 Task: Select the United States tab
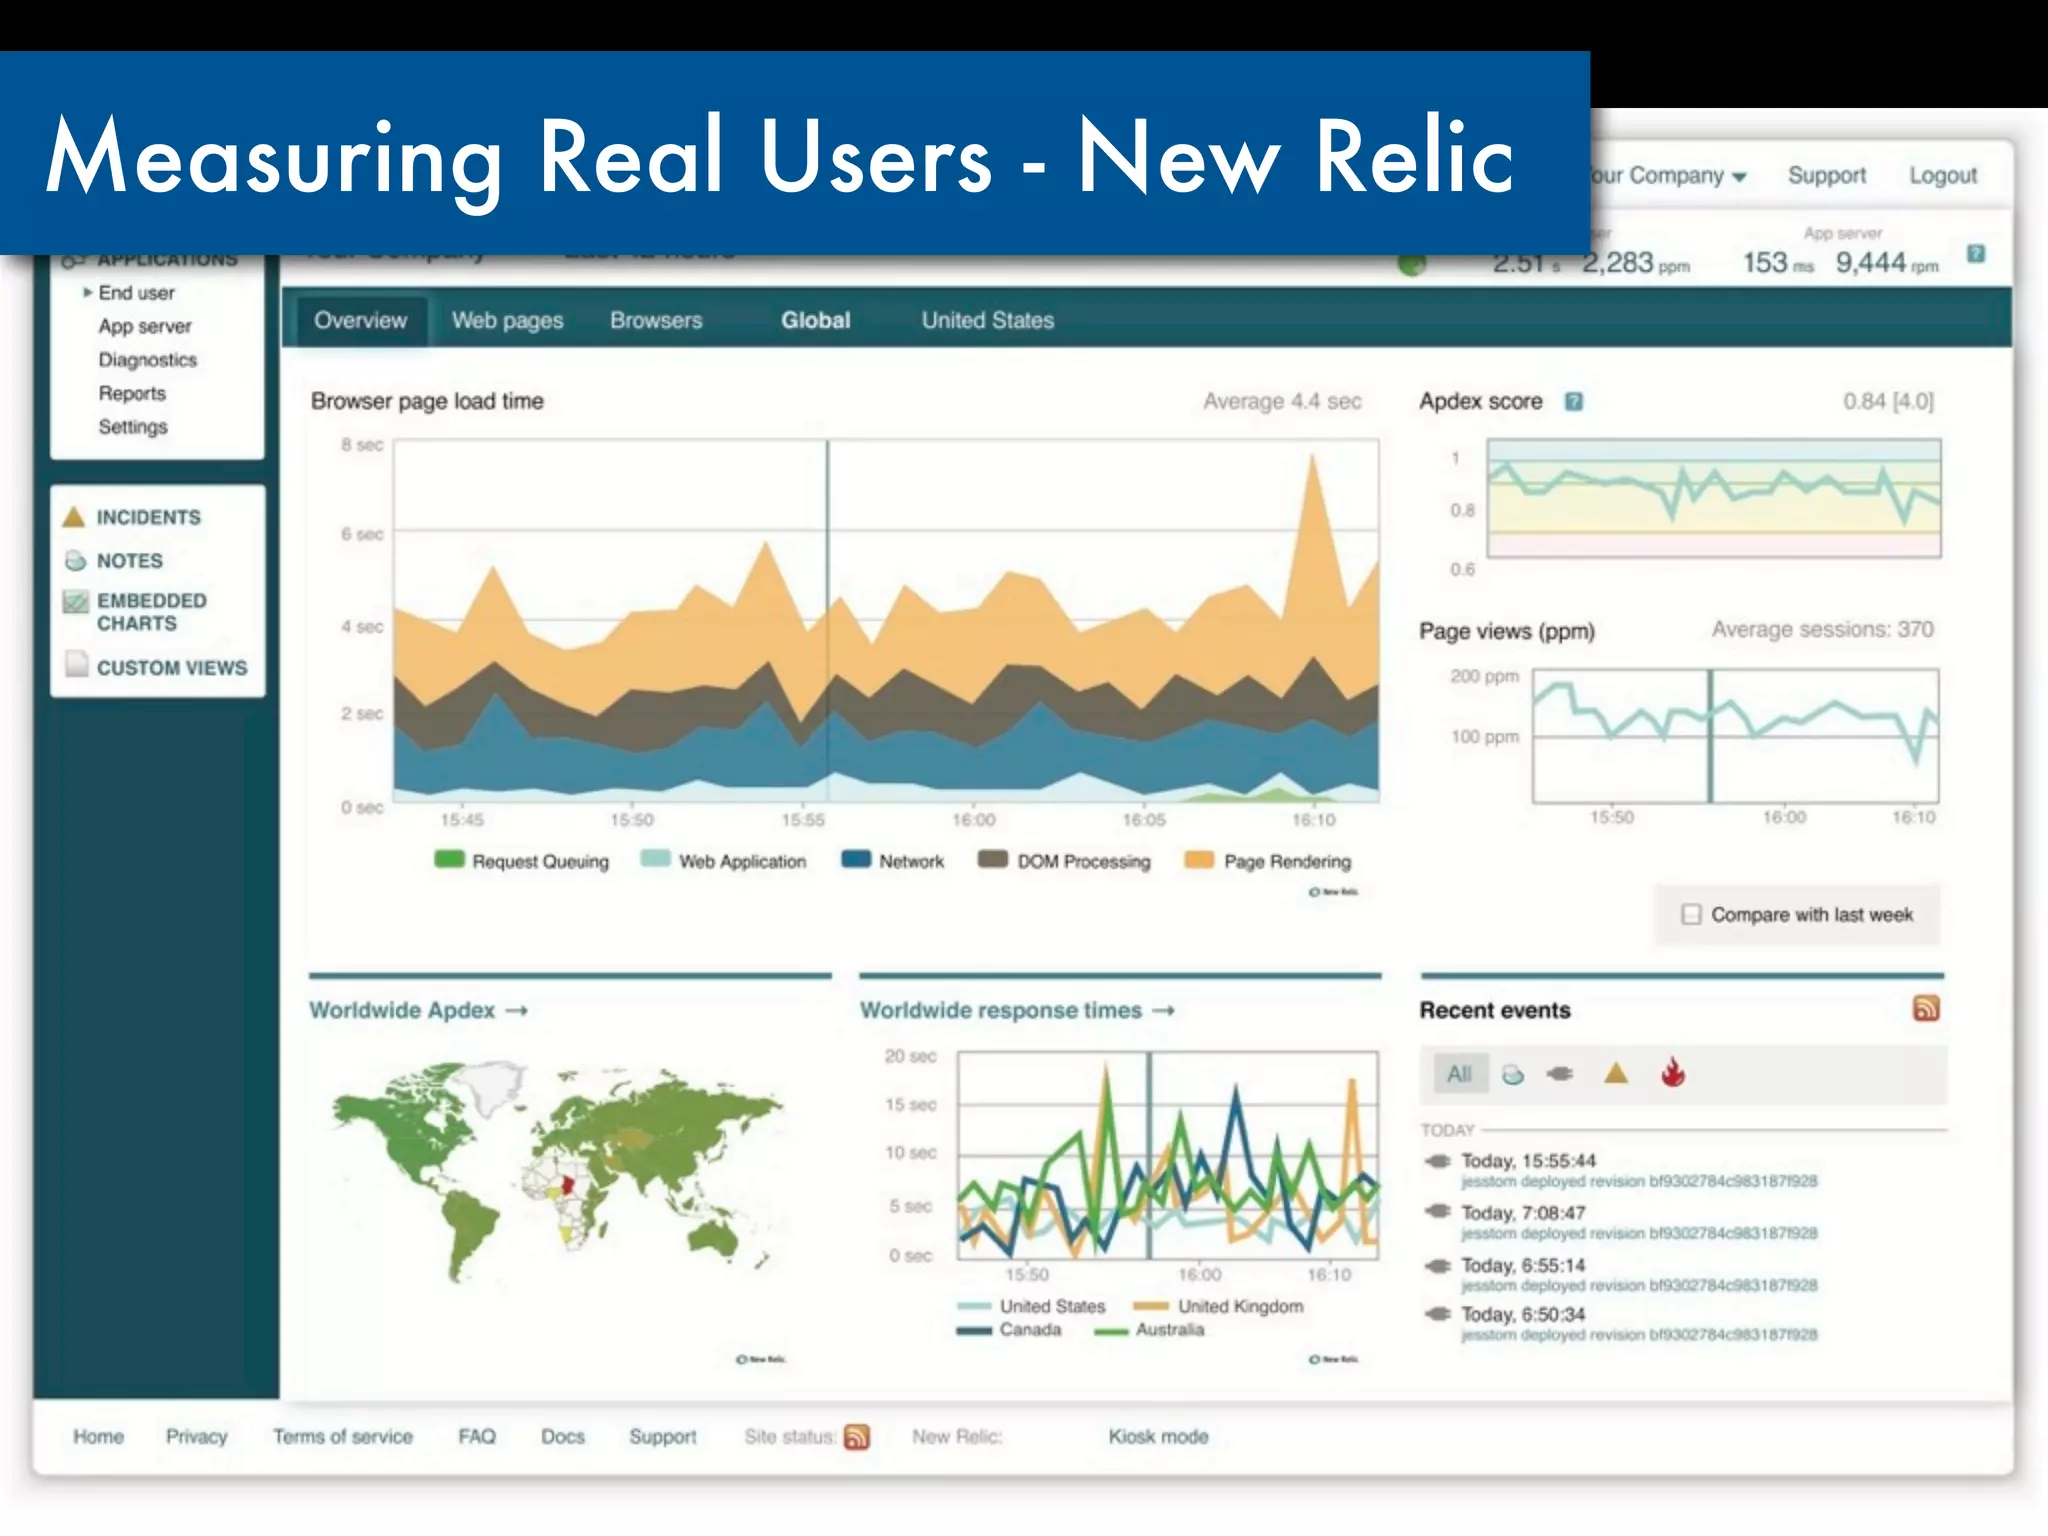(x=988, y=320)
